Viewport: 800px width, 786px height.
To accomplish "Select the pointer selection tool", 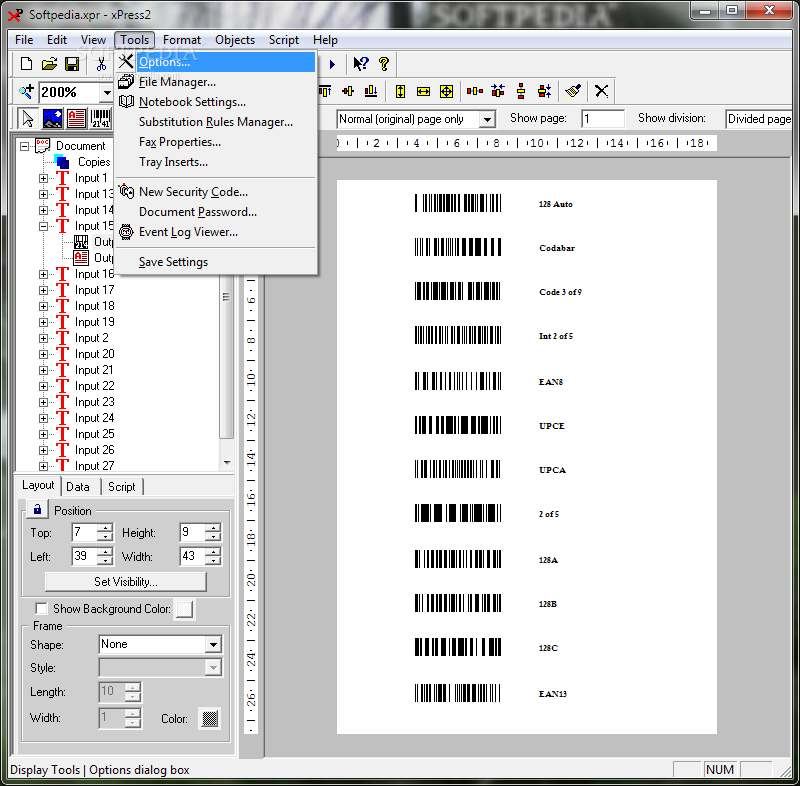I will click(28, 118).
